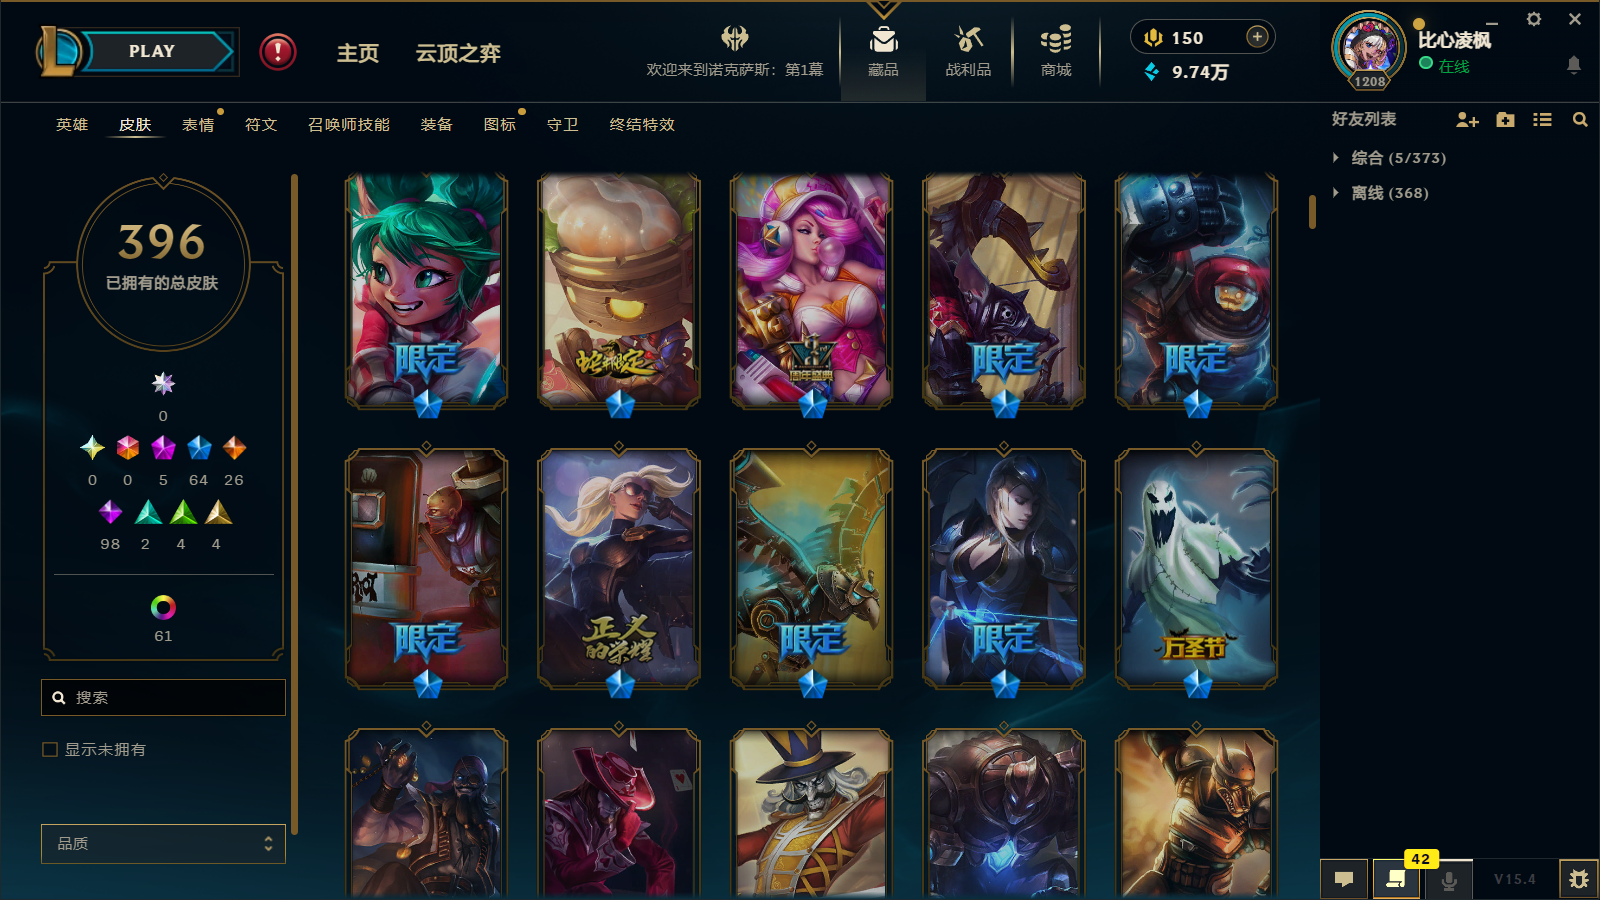Enable the 显示未拥有 checkbox
This screenshot has width=1600, height=900.
point(50,750)
